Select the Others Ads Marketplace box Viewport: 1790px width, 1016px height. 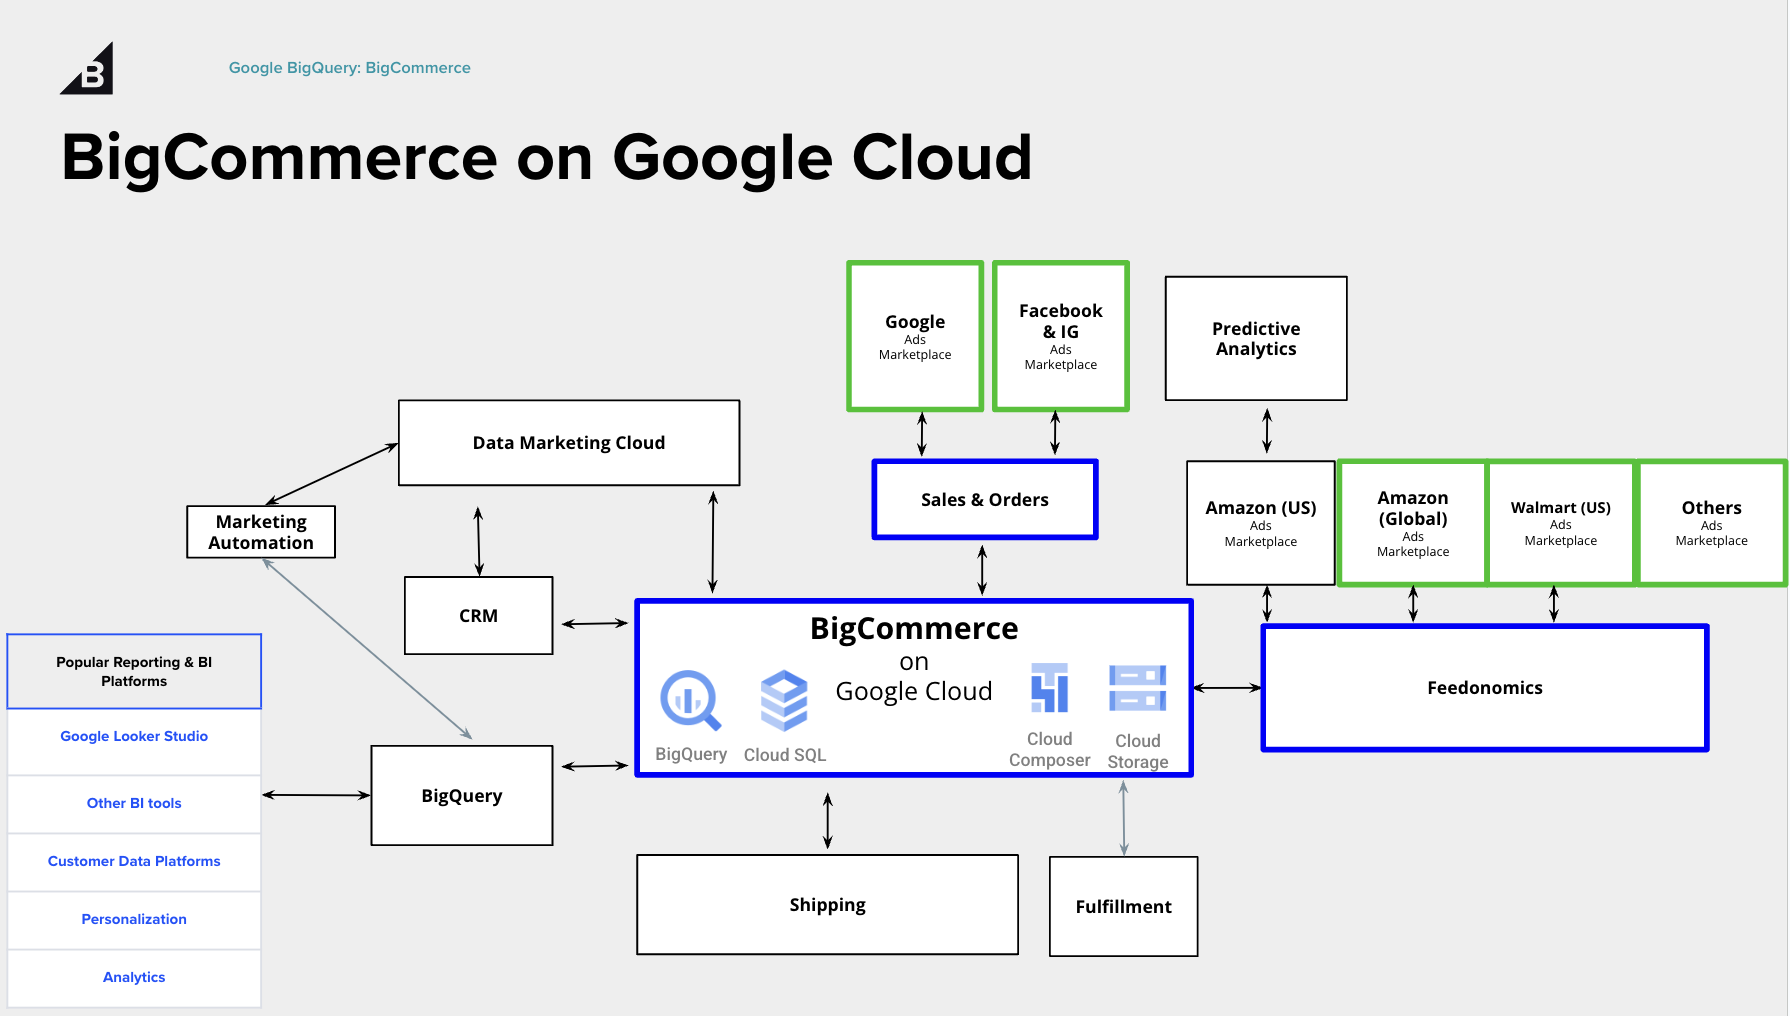click(1712, 523)
